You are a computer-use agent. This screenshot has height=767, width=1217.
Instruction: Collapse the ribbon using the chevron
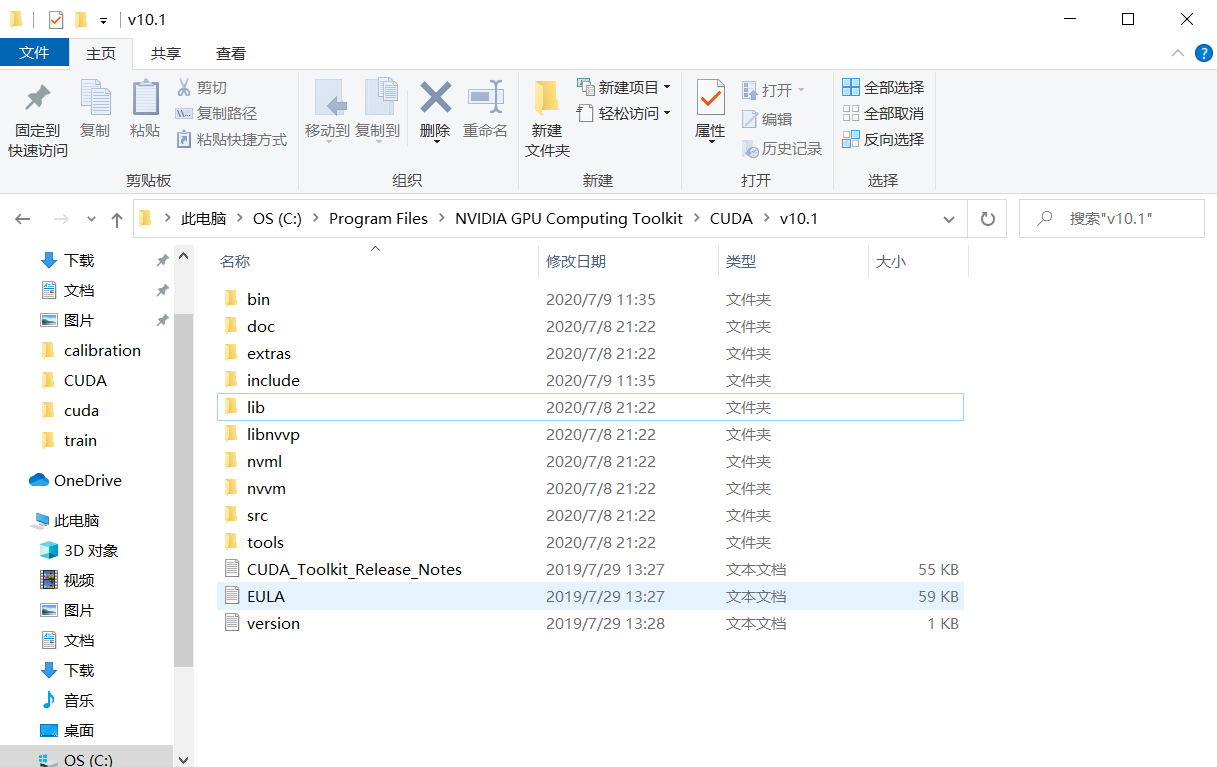[1176, 53]
